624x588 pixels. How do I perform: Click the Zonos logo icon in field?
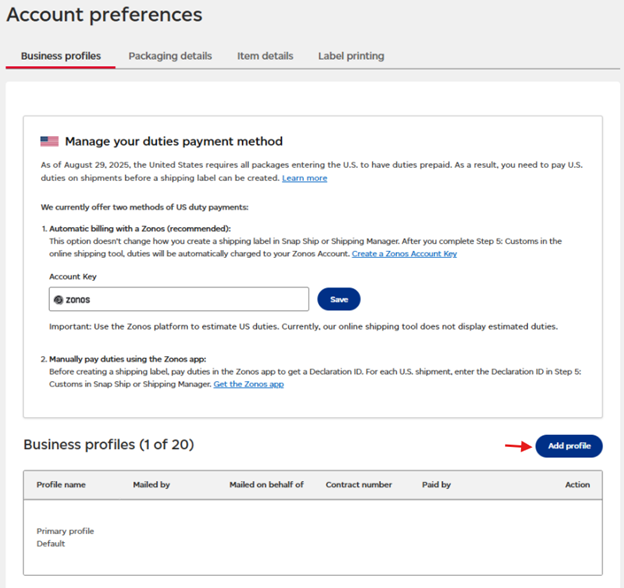[58, 300]
